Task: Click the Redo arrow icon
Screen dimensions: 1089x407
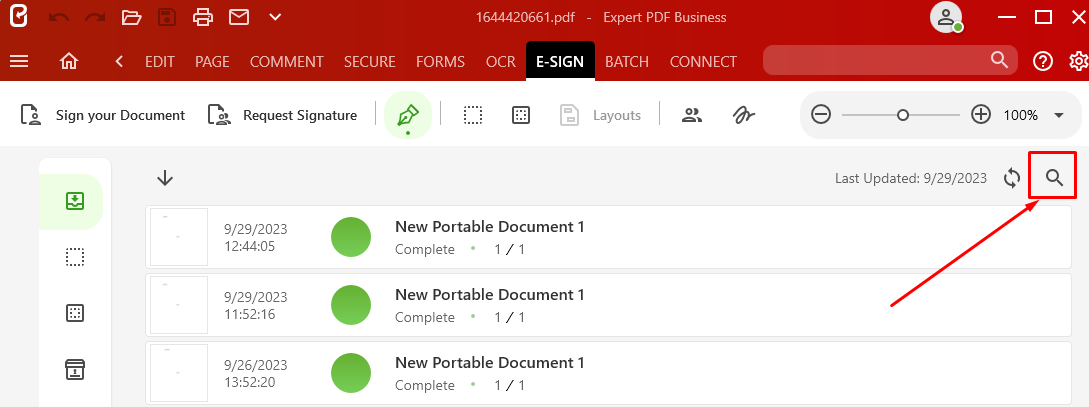Action: [x=94, y=17]
